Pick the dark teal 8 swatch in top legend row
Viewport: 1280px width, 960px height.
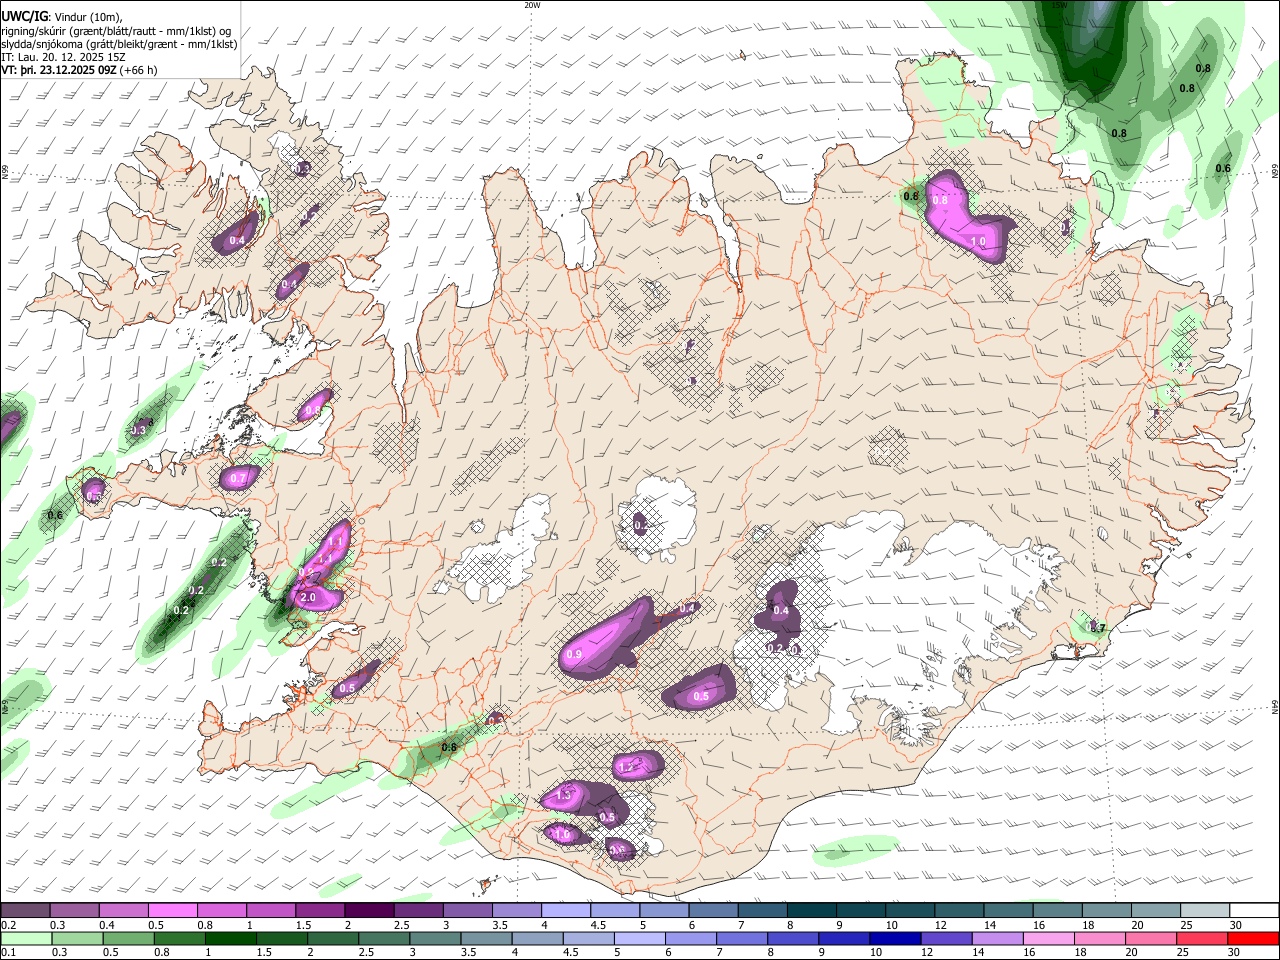[x=812, y=910]
